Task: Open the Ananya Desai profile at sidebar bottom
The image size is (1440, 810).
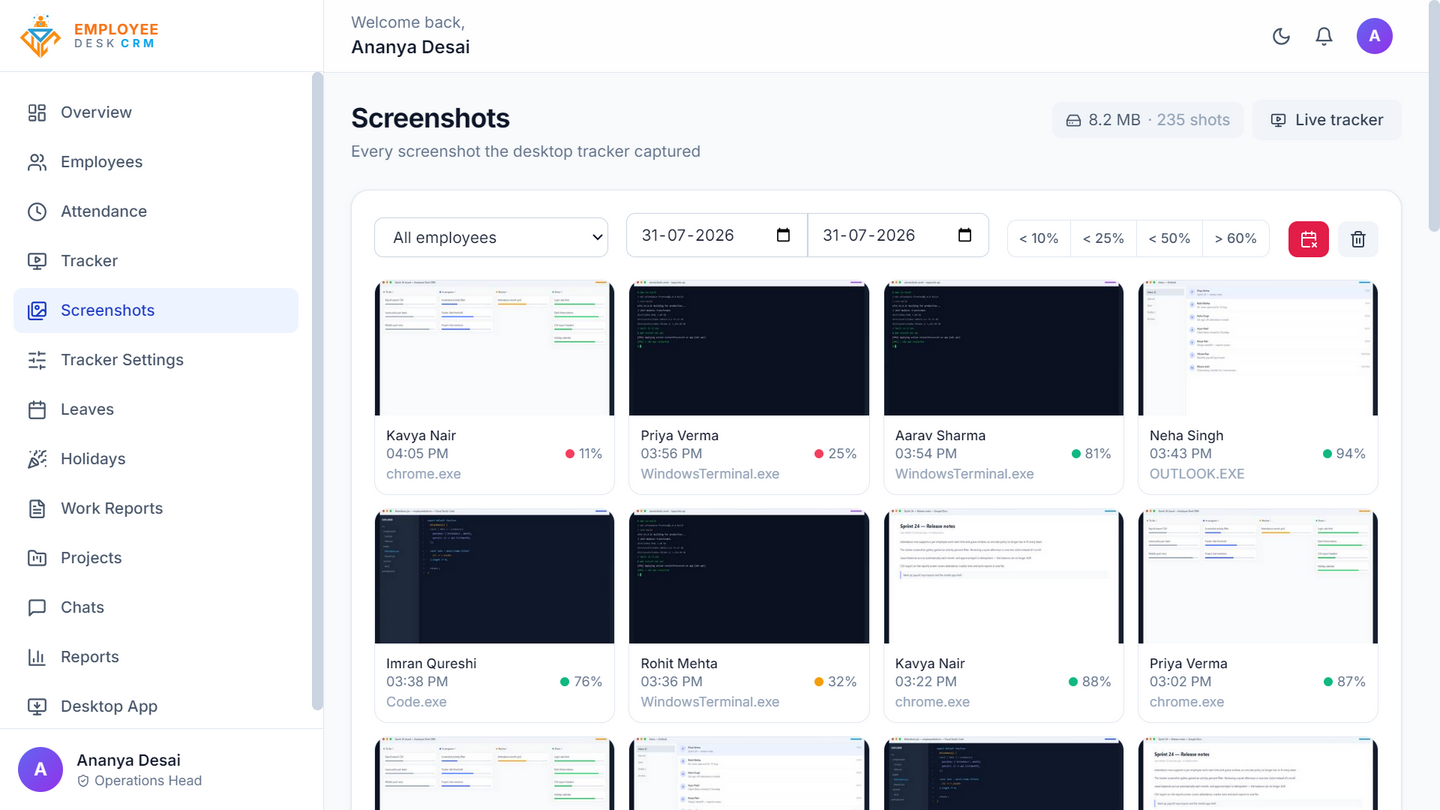Action: click(x=161, y=770)
